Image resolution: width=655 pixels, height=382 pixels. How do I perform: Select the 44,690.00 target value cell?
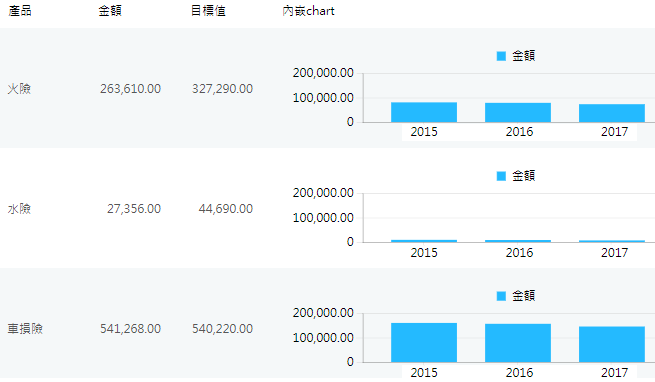(x=226, y=209)
